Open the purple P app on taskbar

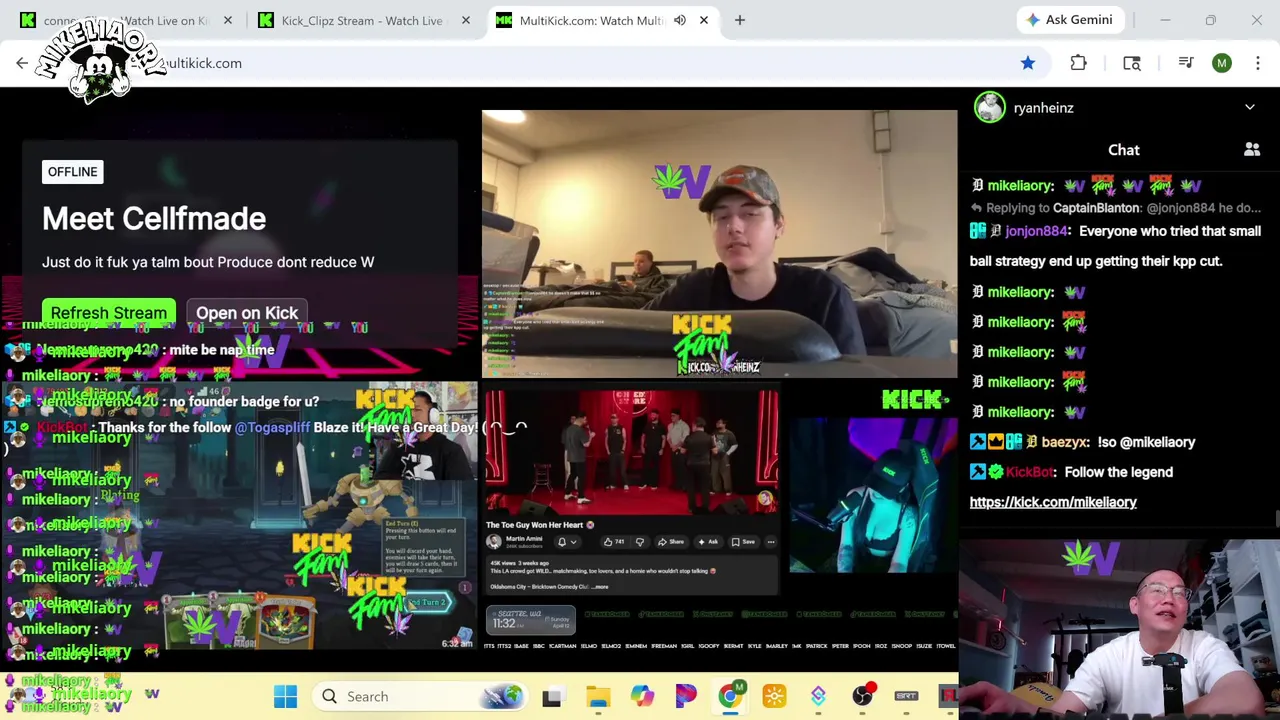point(686,696)
